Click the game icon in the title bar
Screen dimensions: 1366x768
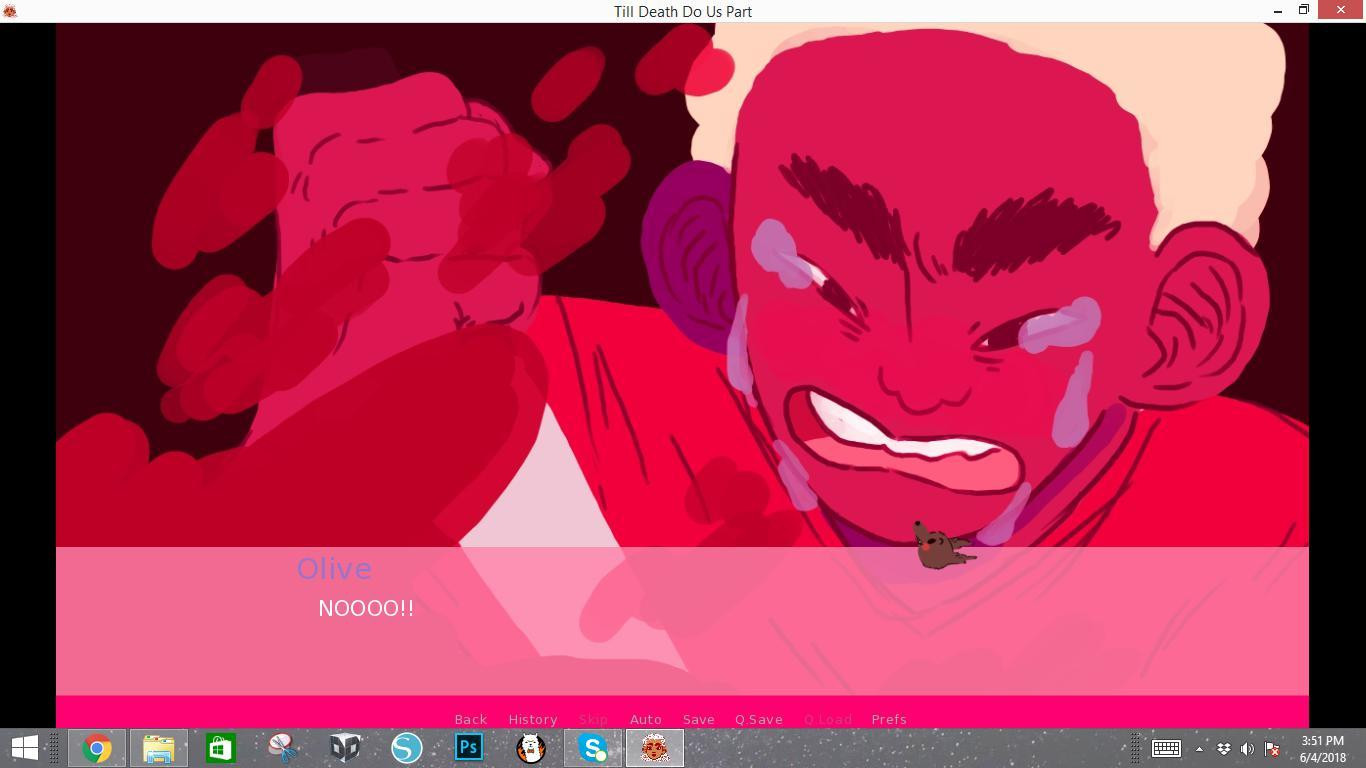pos(10,11)
